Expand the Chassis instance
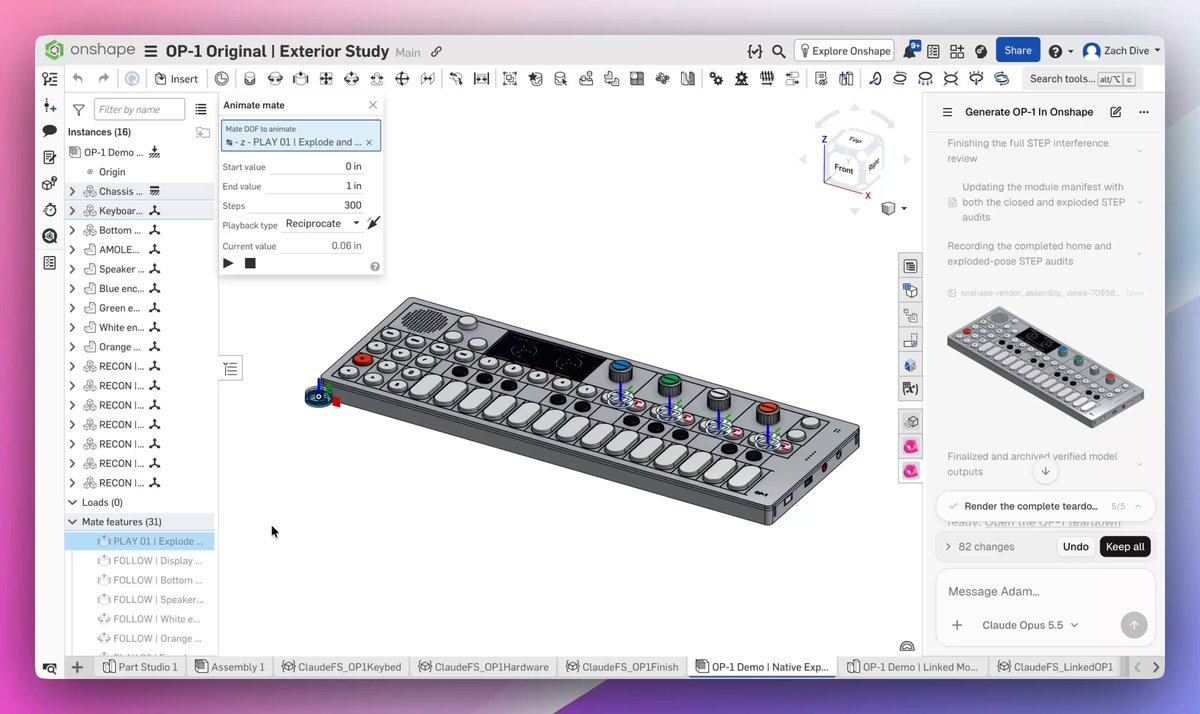Viewport: 1200px width, 714px height. (x=72, y=191)
